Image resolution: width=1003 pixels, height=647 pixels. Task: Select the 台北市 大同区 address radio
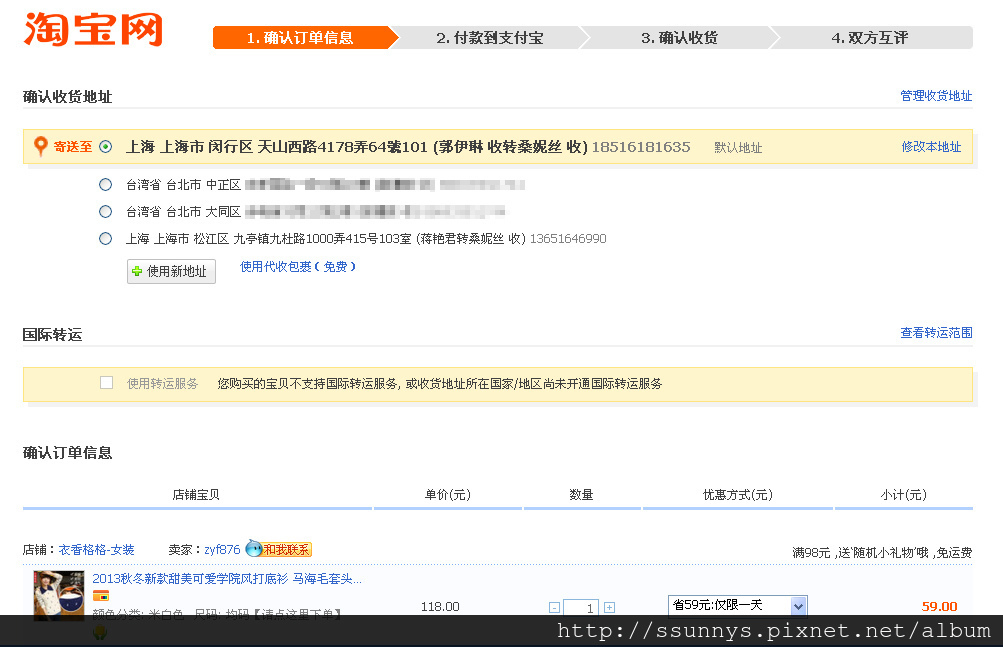(106, 212)
